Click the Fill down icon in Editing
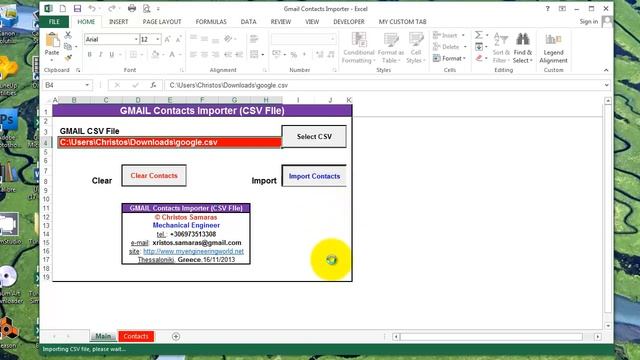Image resolution: width=640 pixels, height=360 pixels. pyautogui.click(x=479, y=47)
